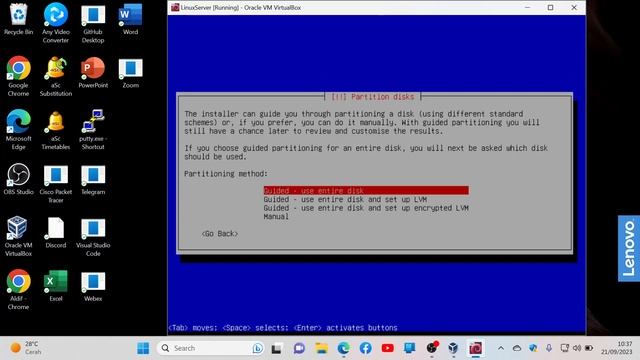The width and height of the screenshot is (640, 360).
Task: Open Task View on taskbar
Action: pyautogui.click(x=277, y=348)
